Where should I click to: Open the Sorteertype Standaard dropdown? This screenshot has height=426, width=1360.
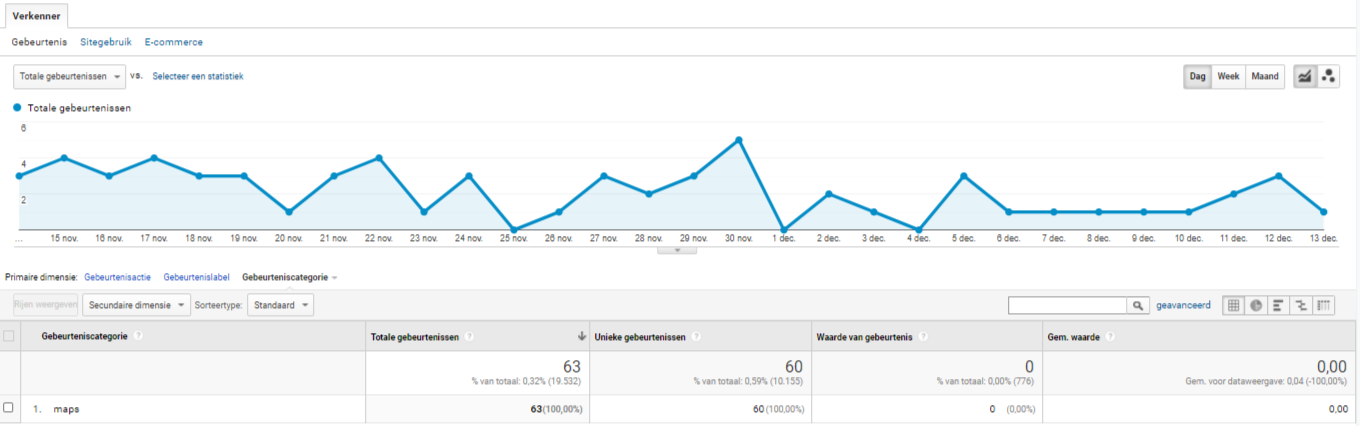click(280, 305)
